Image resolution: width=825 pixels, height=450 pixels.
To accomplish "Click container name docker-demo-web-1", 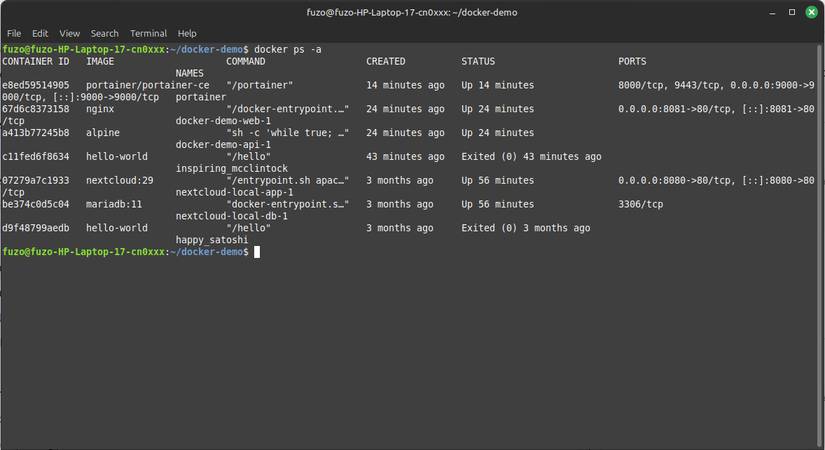I will click(x=223, y=121).
